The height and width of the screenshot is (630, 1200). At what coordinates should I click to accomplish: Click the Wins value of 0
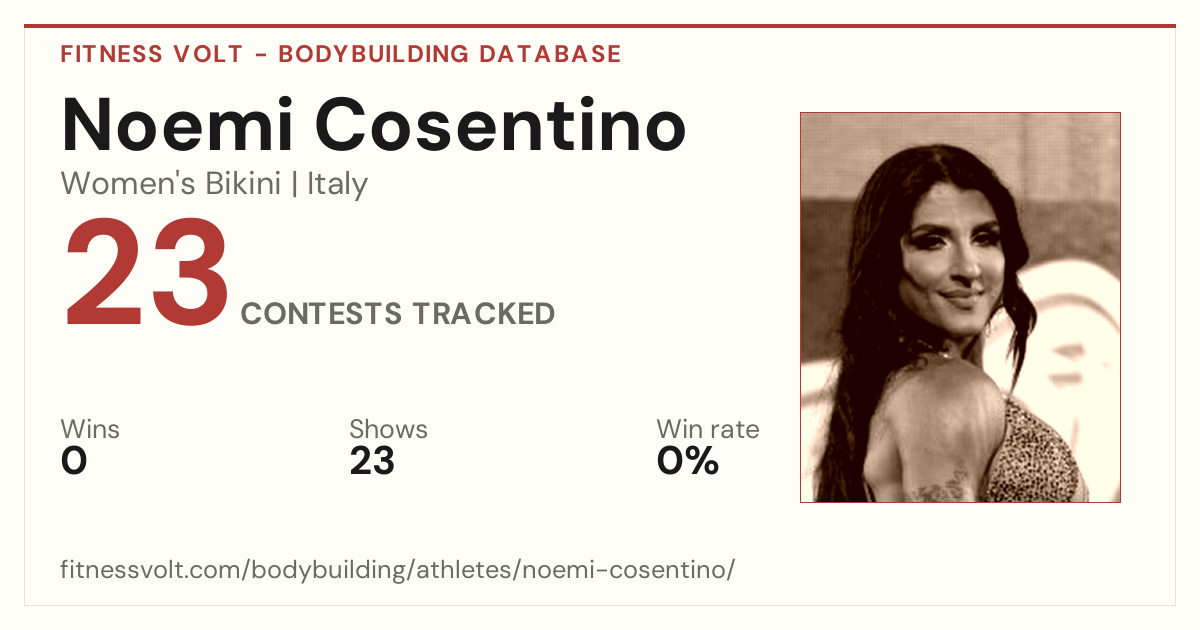[x=74, y=461]
